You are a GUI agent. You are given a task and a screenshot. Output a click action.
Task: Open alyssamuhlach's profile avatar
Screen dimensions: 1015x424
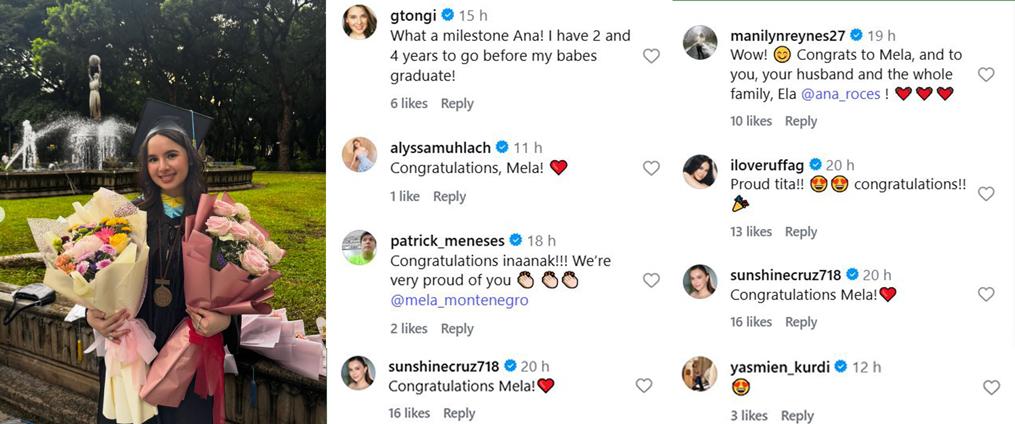pos(359,155)
